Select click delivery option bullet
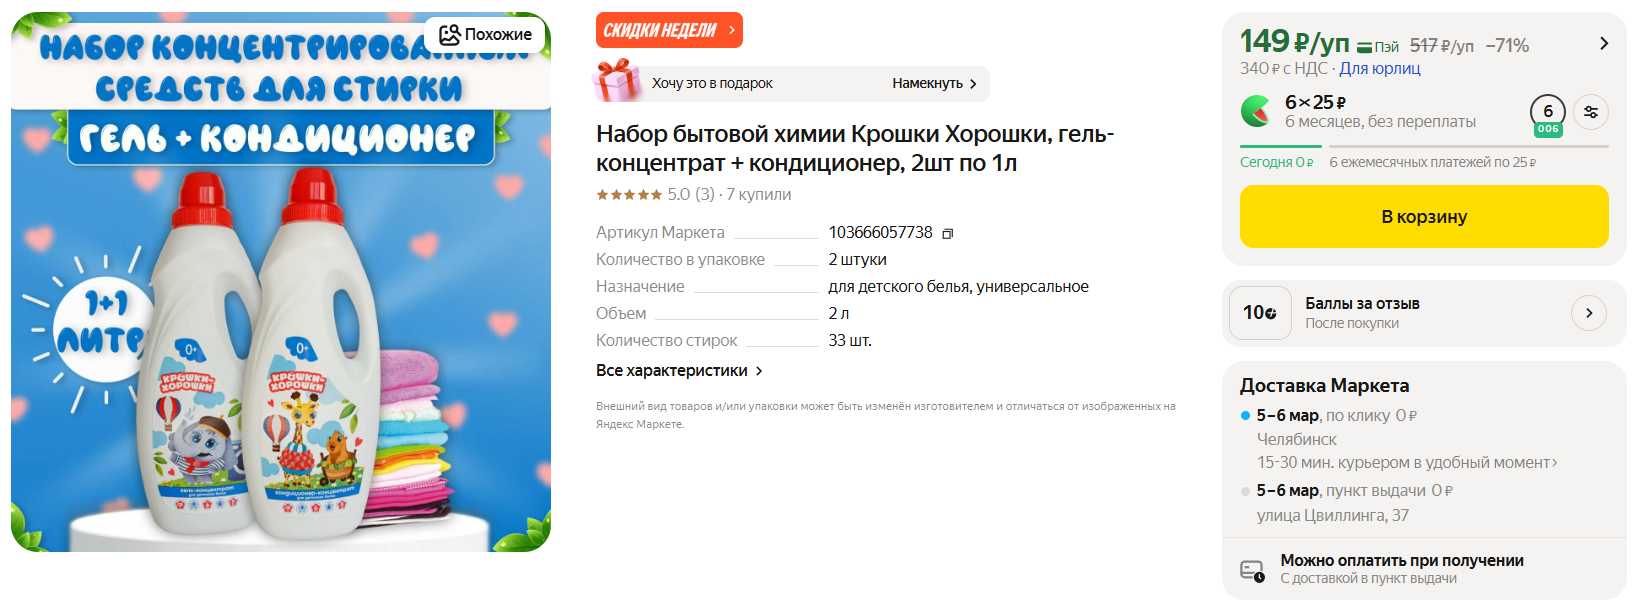The width and height of the screenshot is (1633, 603). tap(1245, 416)
